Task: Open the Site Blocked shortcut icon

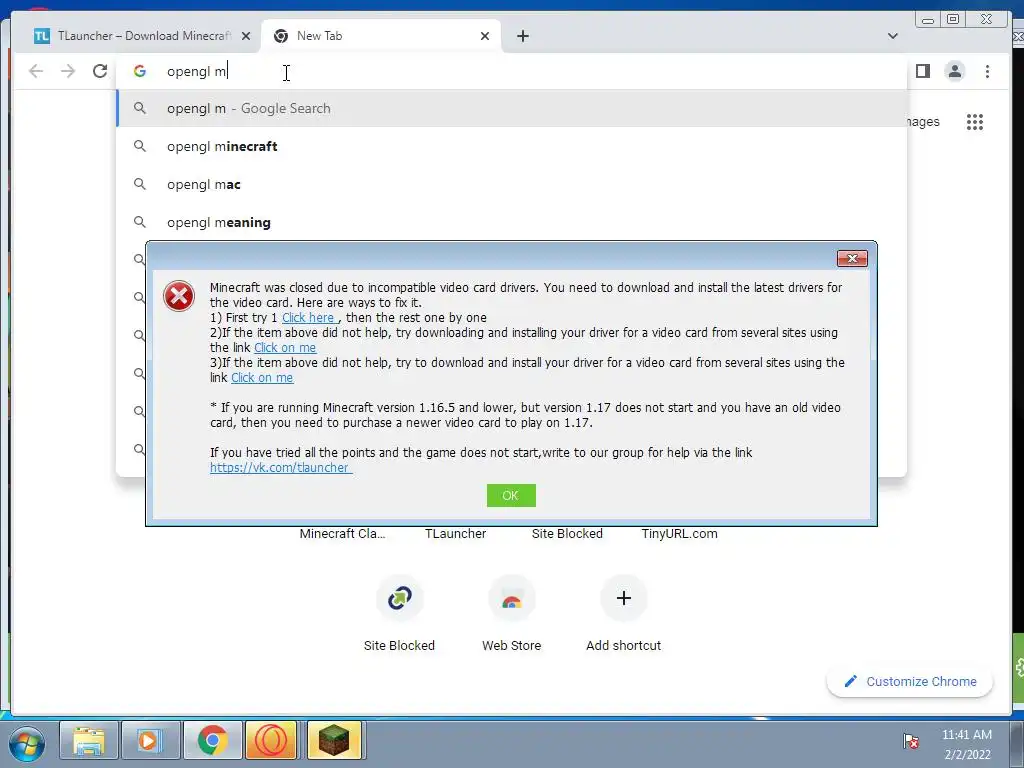Action: [399, 598]
